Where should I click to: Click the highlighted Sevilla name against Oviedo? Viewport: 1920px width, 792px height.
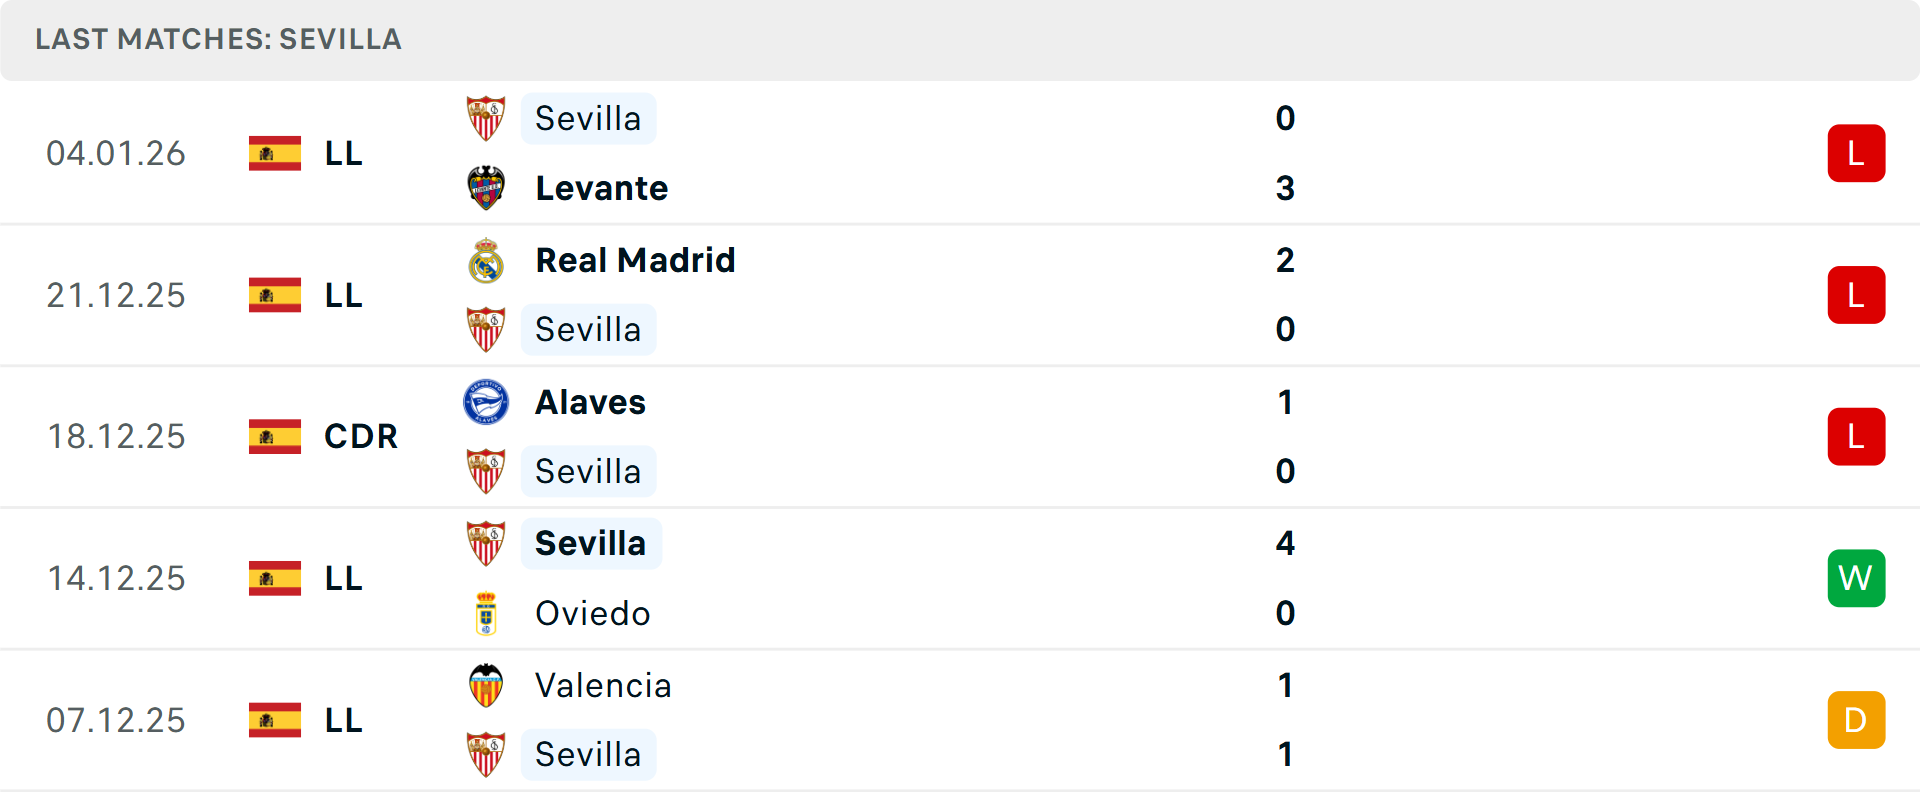coord(590,543)
